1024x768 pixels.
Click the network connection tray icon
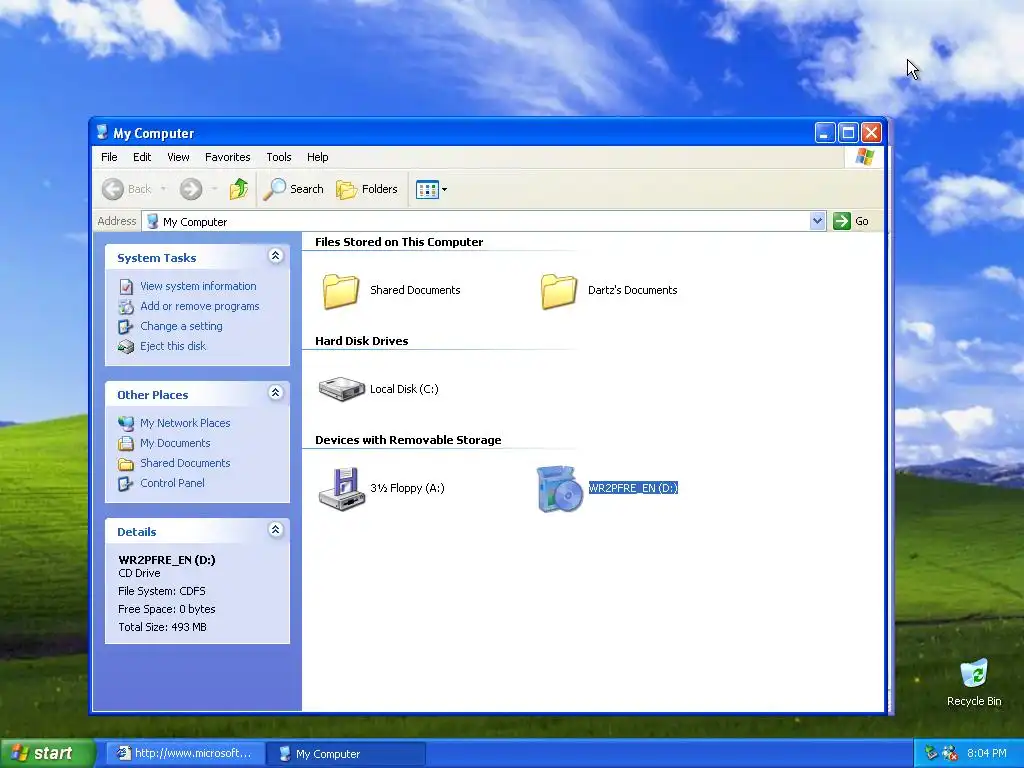pos(932,754)
